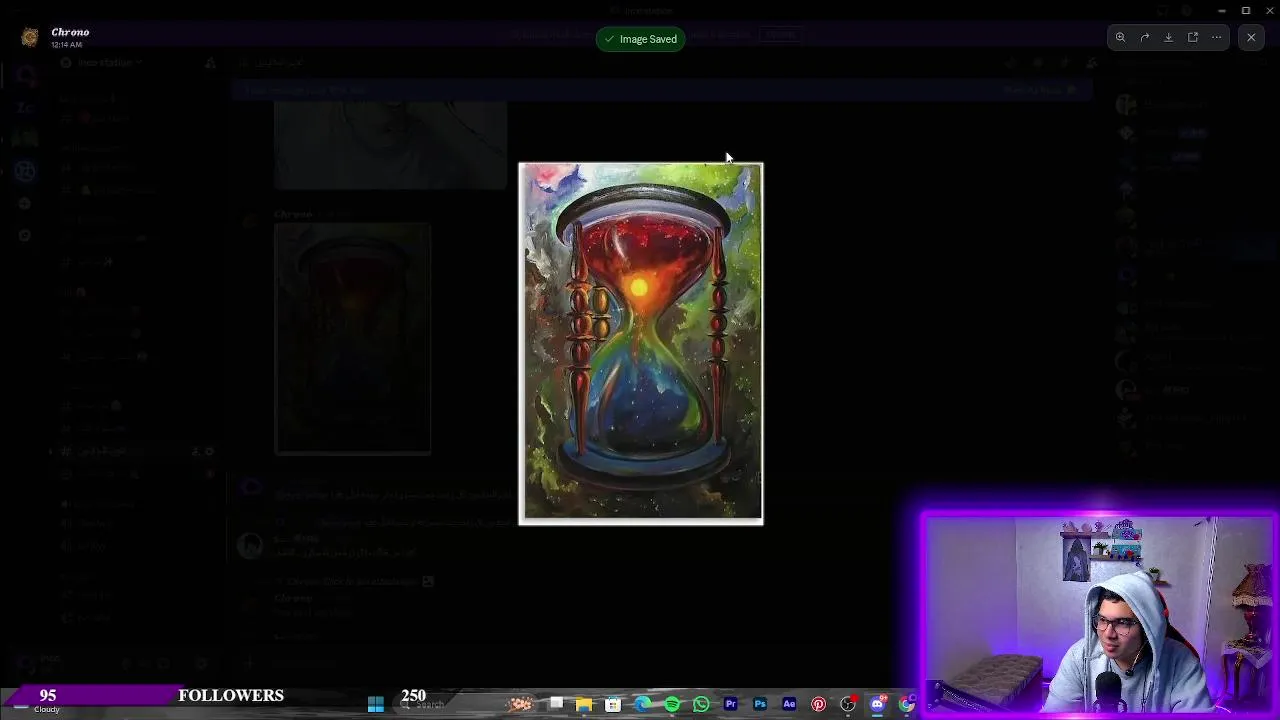
Task: Launch Adobe Photoshop from the taskbar
Action: click(760, 705)
